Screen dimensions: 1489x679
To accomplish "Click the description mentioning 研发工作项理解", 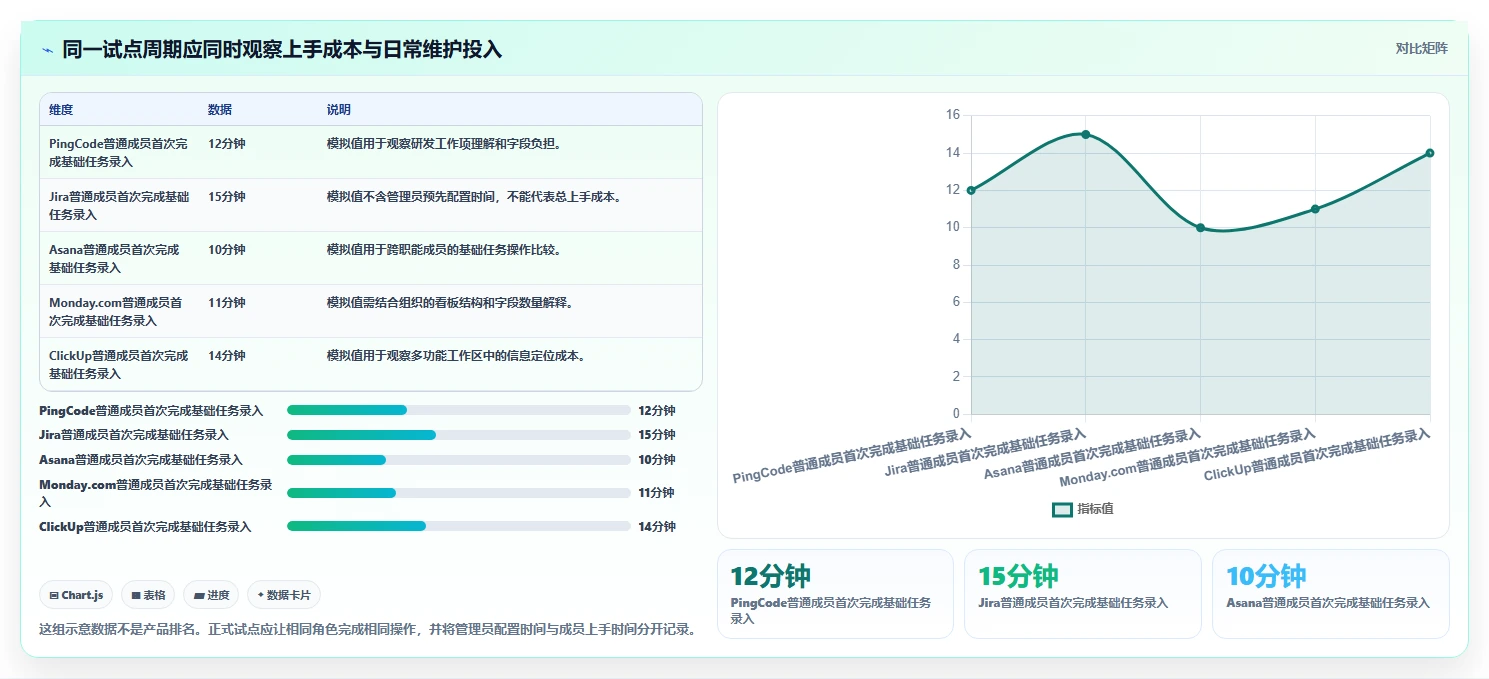I will pos(444,143).
